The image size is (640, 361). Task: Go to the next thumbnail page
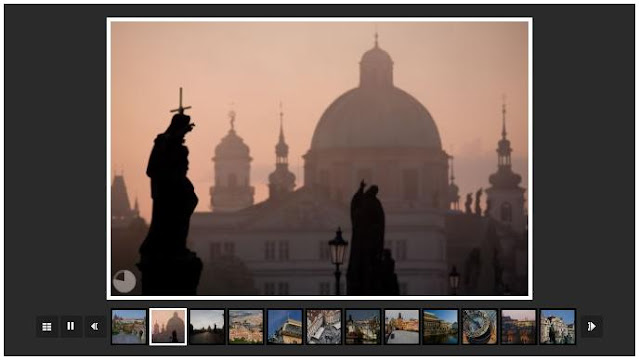(x=591, y=327)
